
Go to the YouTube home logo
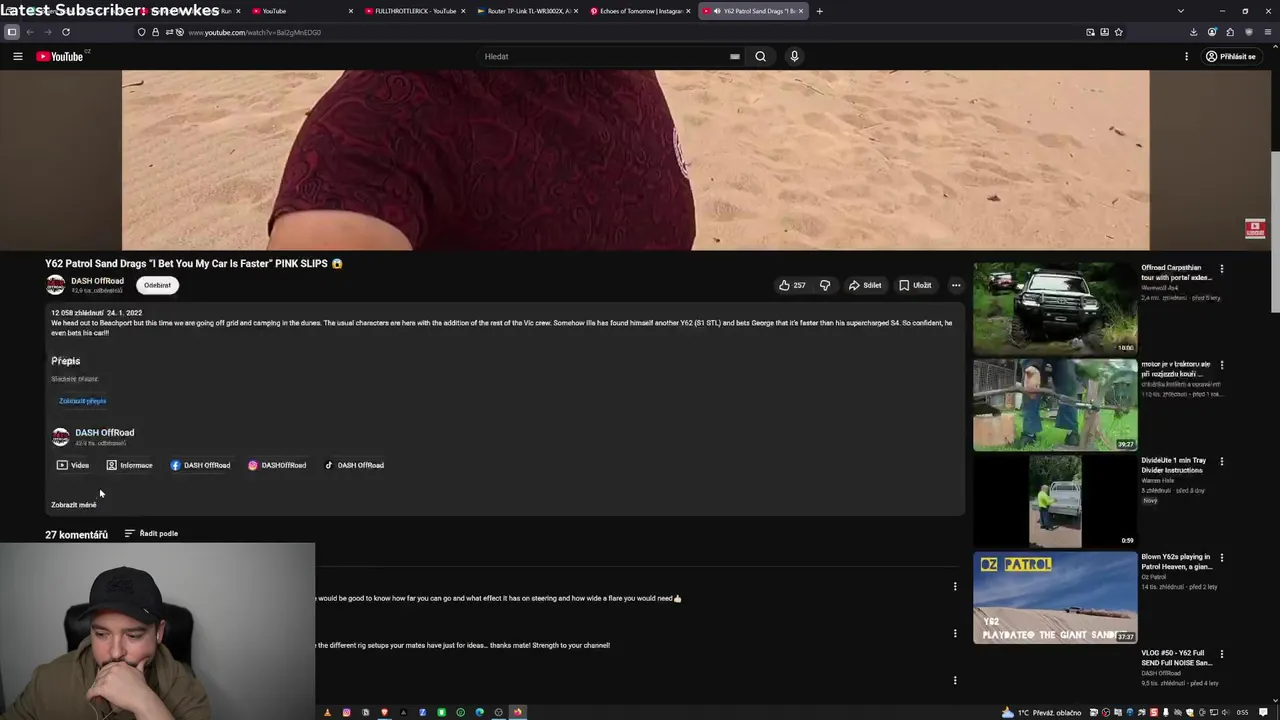point(60,56)
